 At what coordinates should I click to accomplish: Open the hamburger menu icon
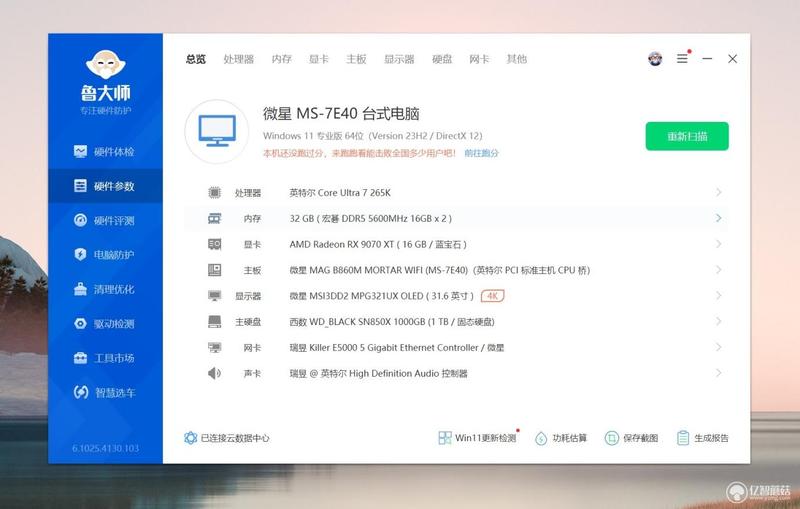tap(682, 59)
